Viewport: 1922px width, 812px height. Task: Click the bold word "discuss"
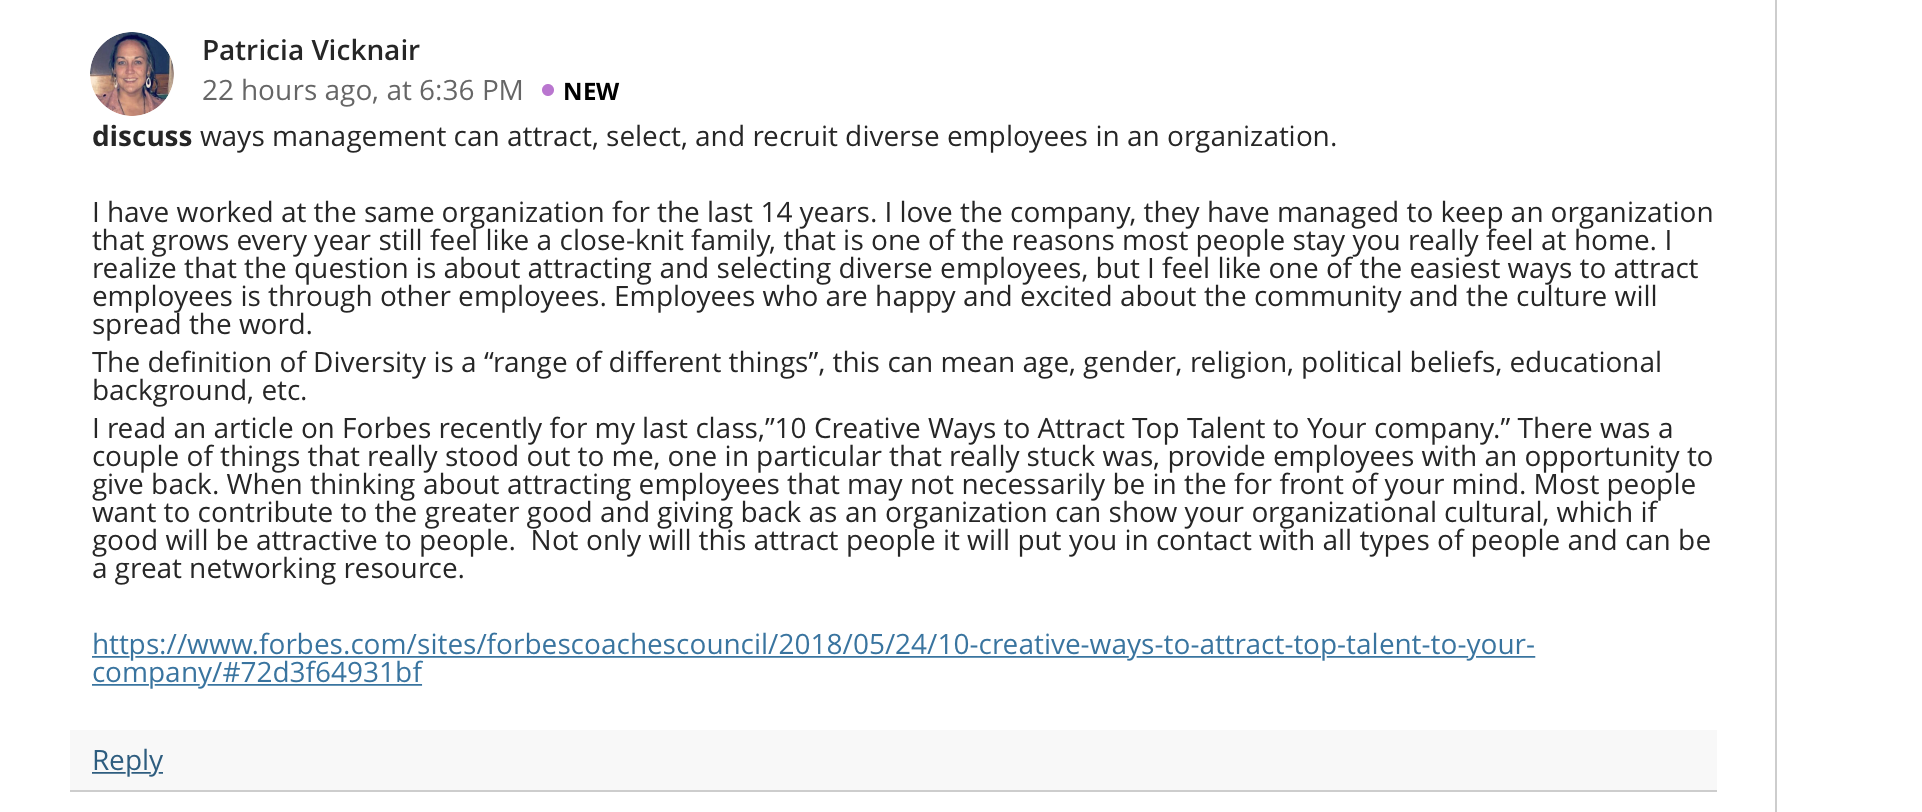(x=142, y=136)
